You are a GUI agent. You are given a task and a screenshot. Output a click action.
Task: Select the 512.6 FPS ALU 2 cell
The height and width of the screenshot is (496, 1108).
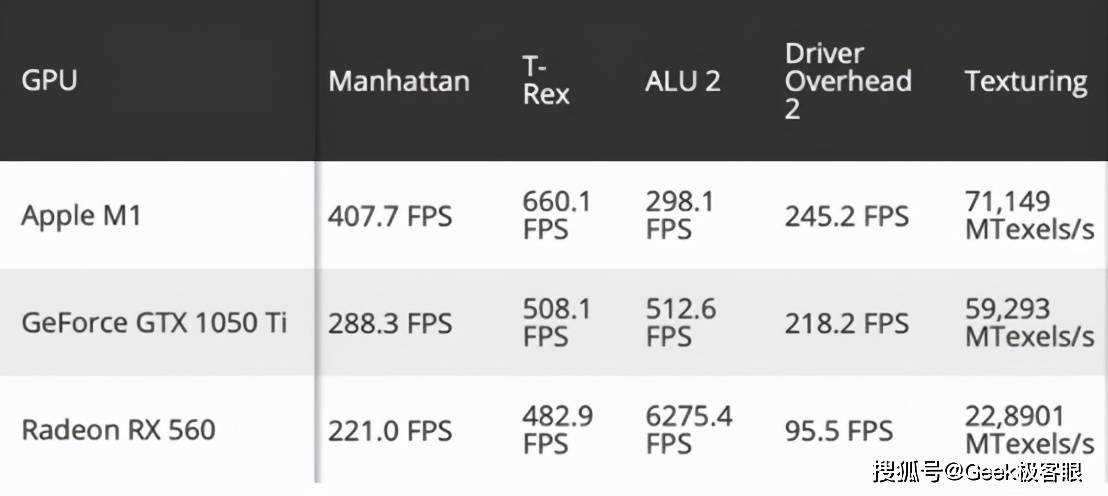pyautogui.click(x=680, y=322)
